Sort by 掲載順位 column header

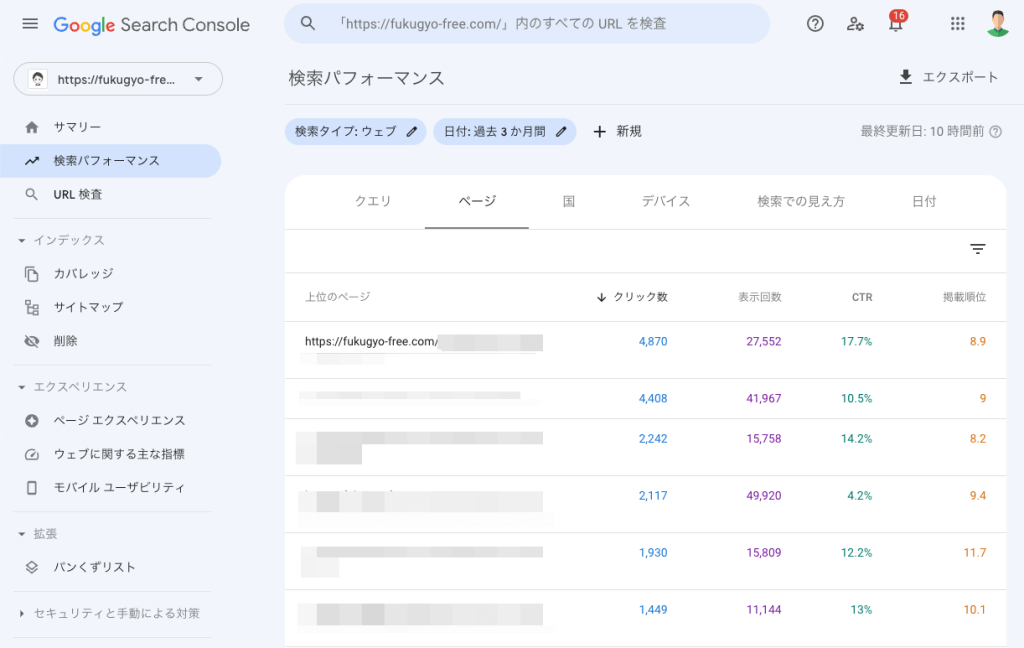point(965,297)
